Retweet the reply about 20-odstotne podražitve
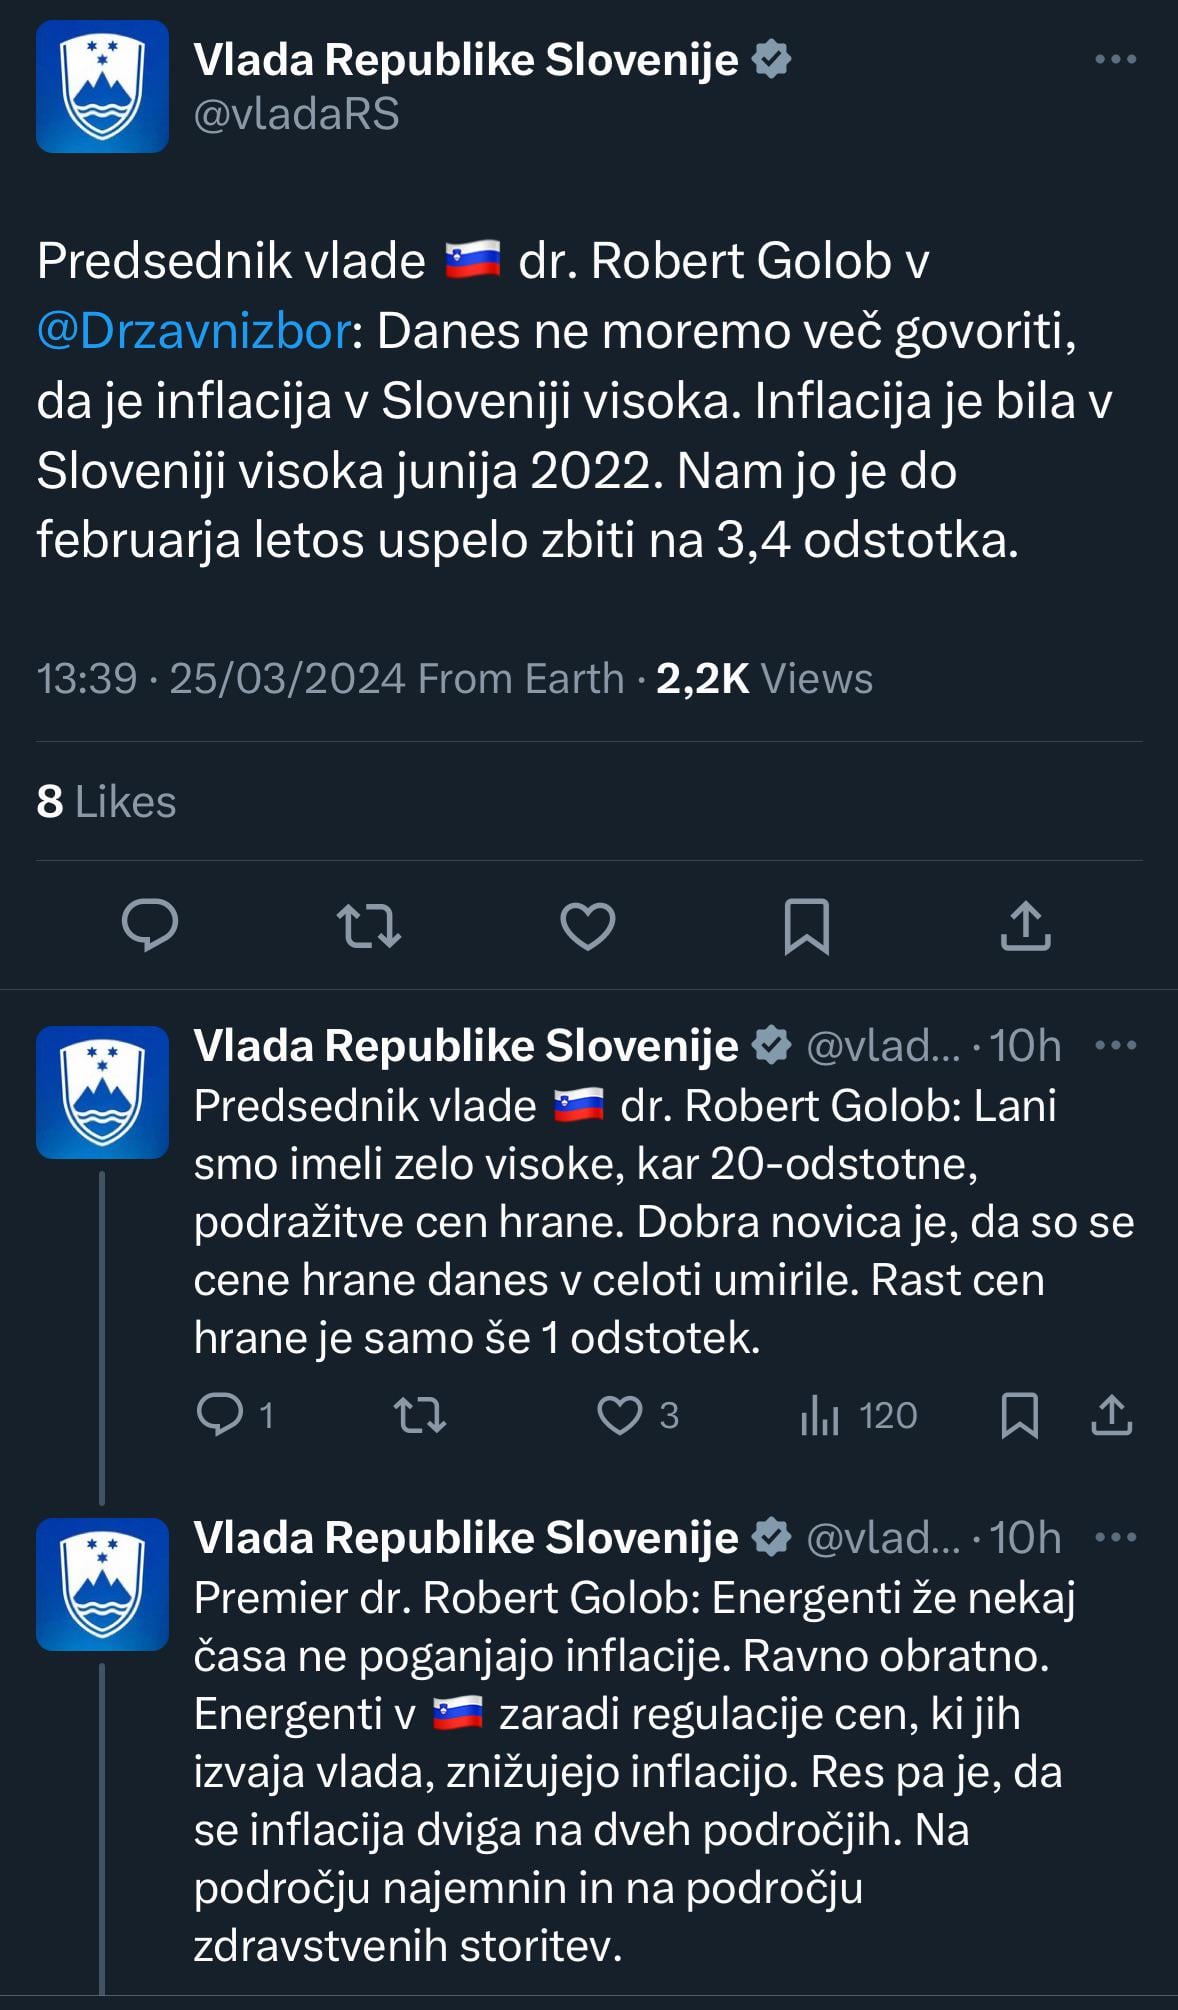The width and height of the screenshot is (1178, 2010). [420, 1416]
